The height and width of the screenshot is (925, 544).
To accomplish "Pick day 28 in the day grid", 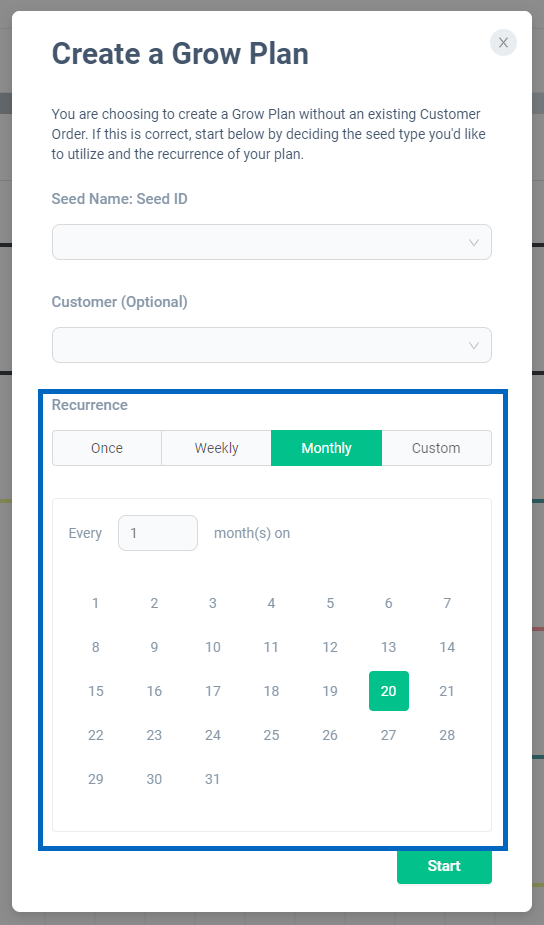I will (447, 735).
